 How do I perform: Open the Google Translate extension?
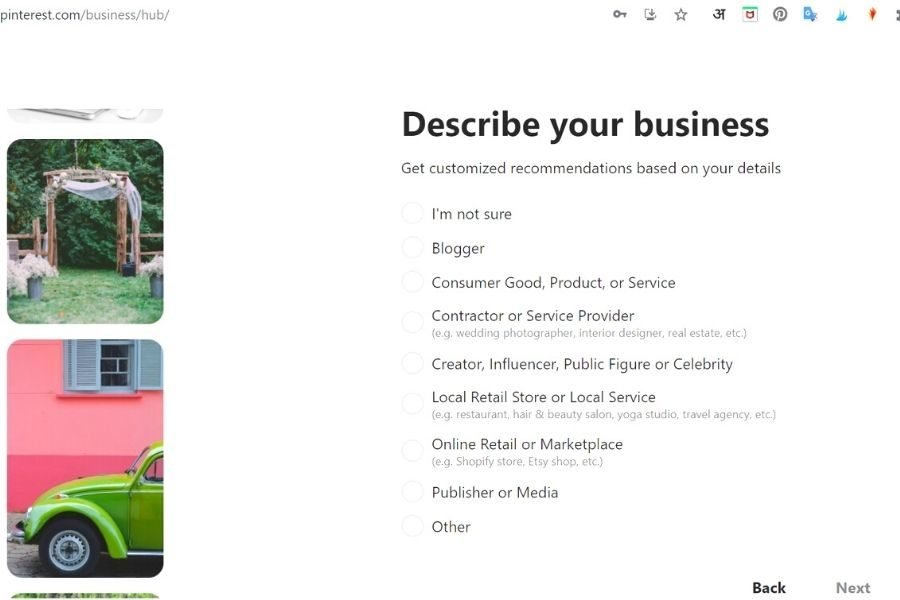810,15
